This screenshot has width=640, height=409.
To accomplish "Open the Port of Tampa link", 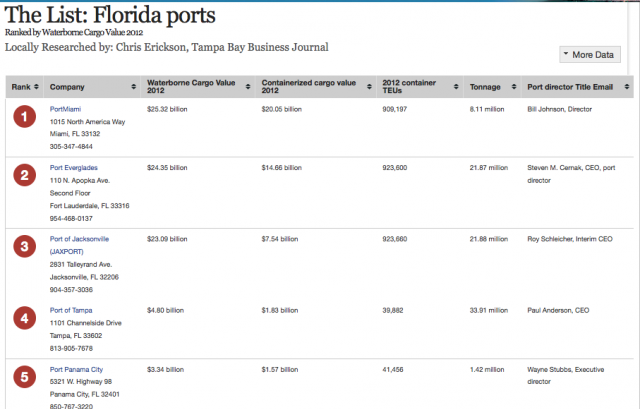I will click(x=72, y=311).
